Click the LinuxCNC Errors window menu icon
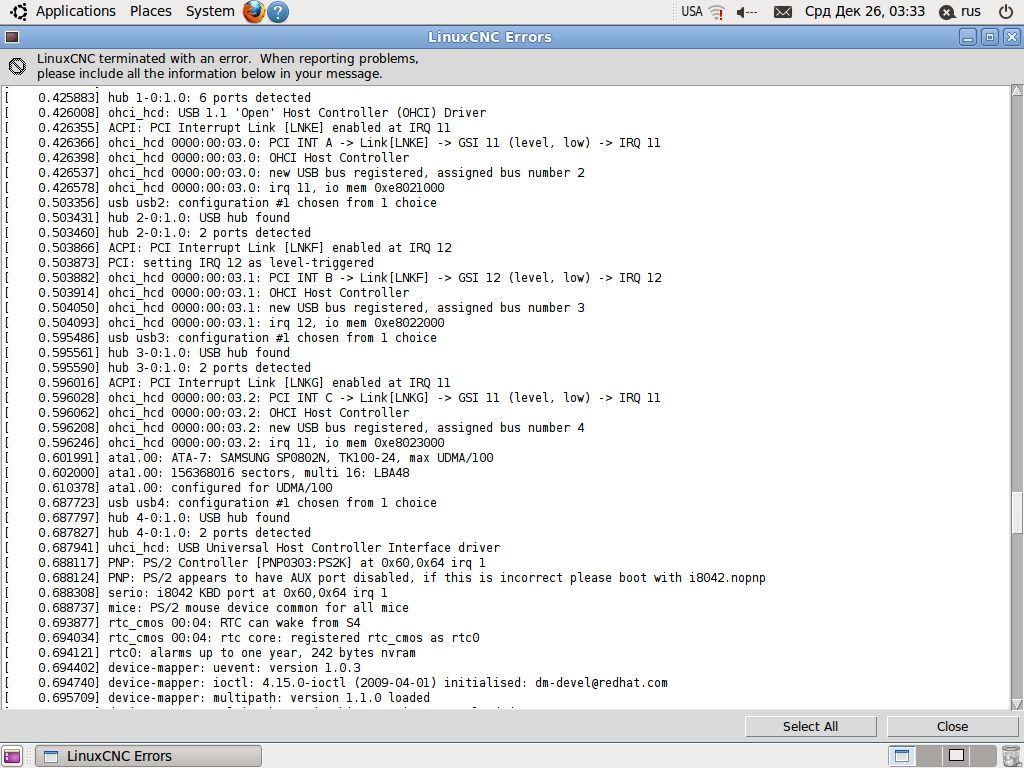Screen dimensions: 1024x768 pyautogui.click(x=12, y=37)
